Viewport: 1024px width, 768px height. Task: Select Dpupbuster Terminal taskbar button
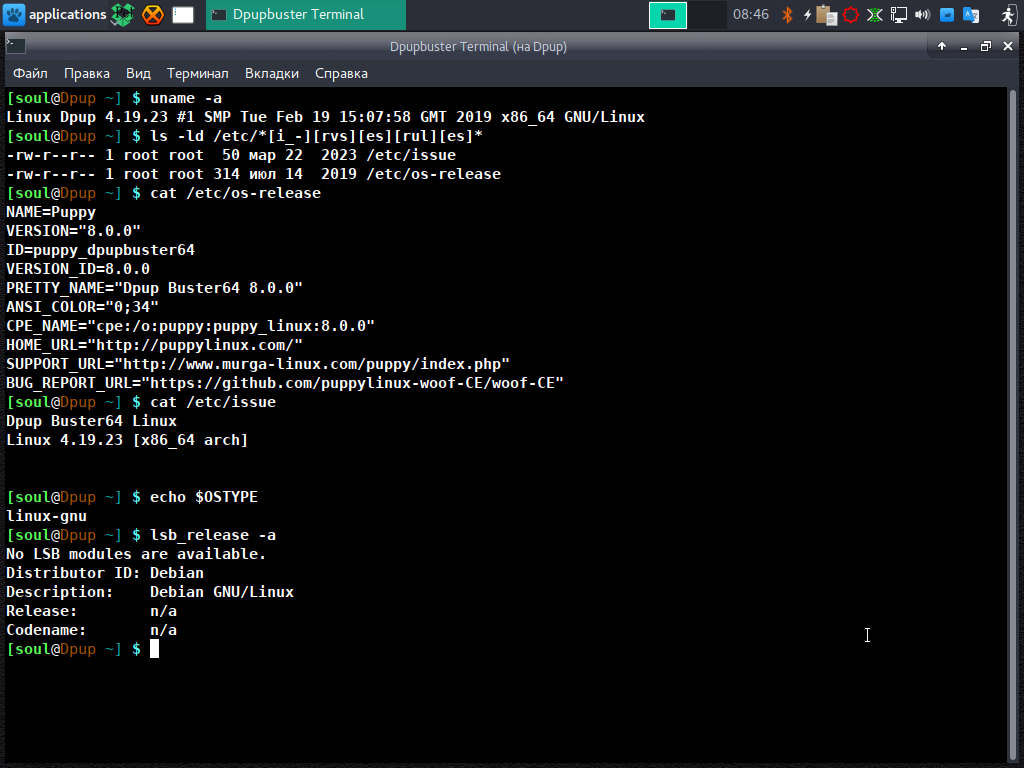(x=306, y=14)
